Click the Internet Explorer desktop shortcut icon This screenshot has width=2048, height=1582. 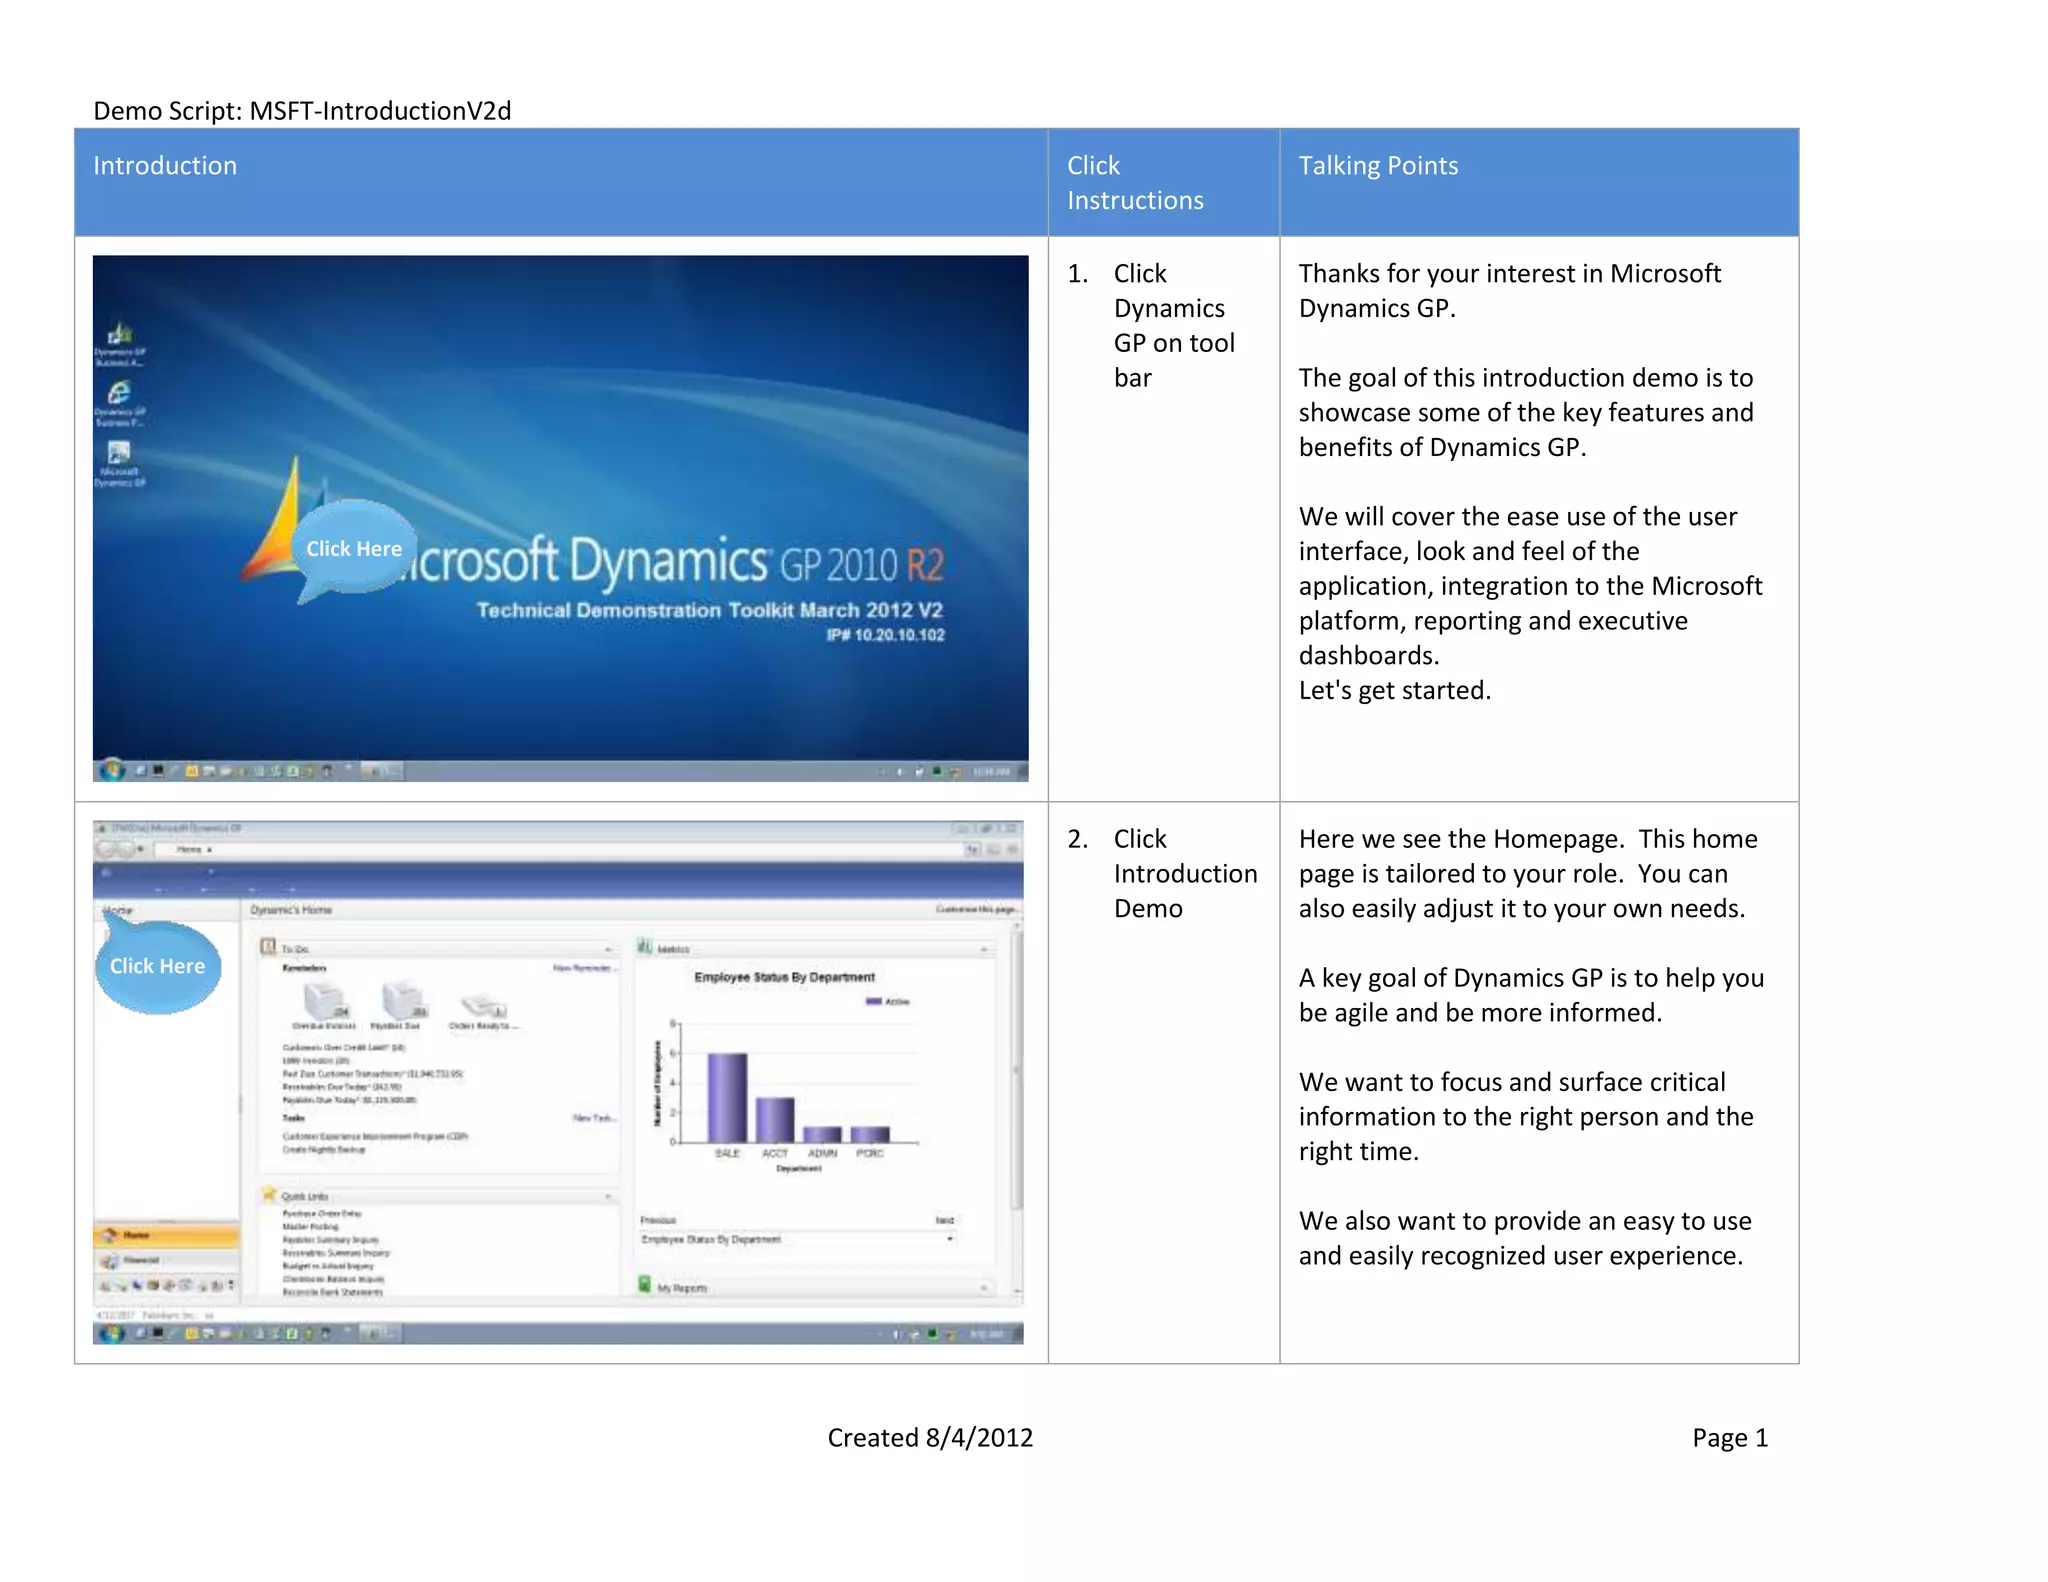pos(120,392)
